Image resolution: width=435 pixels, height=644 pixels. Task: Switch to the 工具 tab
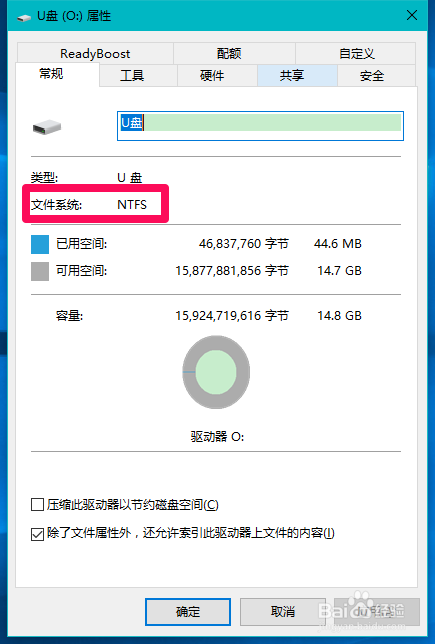point(132,76)
